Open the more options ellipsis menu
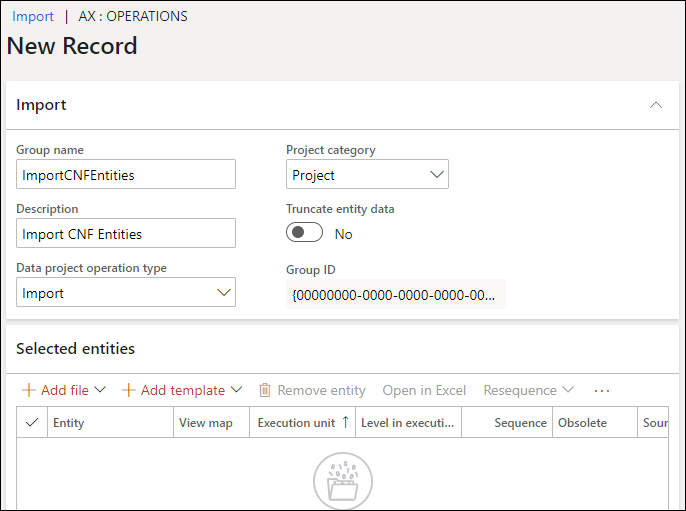This screenshot has width=686, height=511. (x=601, y=390)
